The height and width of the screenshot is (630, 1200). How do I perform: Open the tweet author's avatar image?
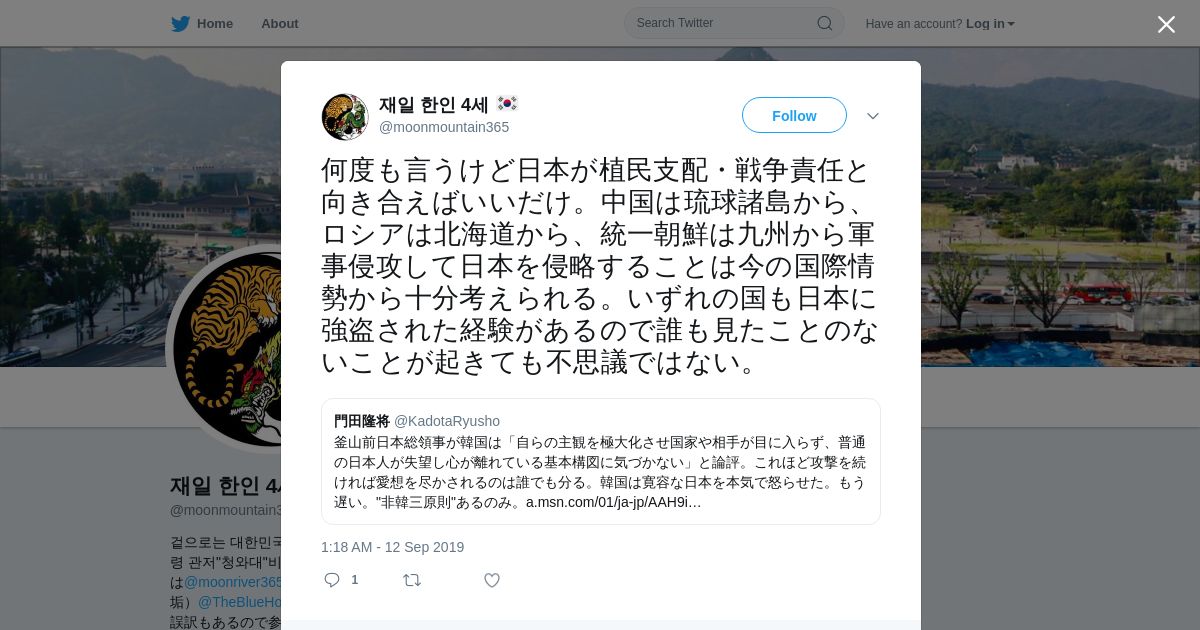[x=345, y=117]
